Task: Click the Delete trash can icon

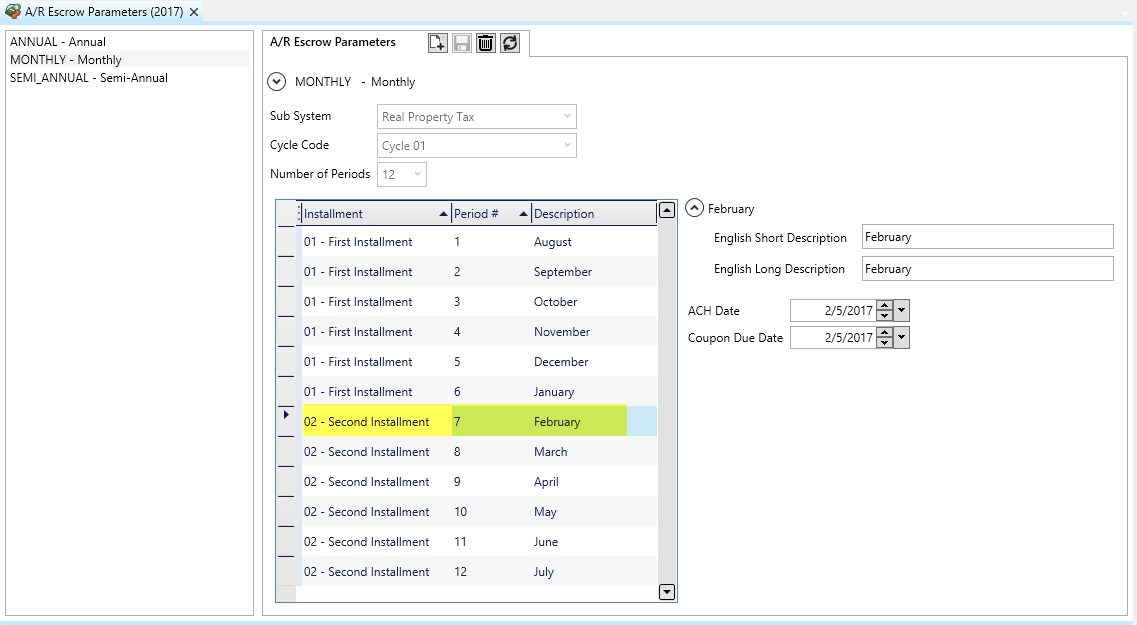Action: point(486,43)
